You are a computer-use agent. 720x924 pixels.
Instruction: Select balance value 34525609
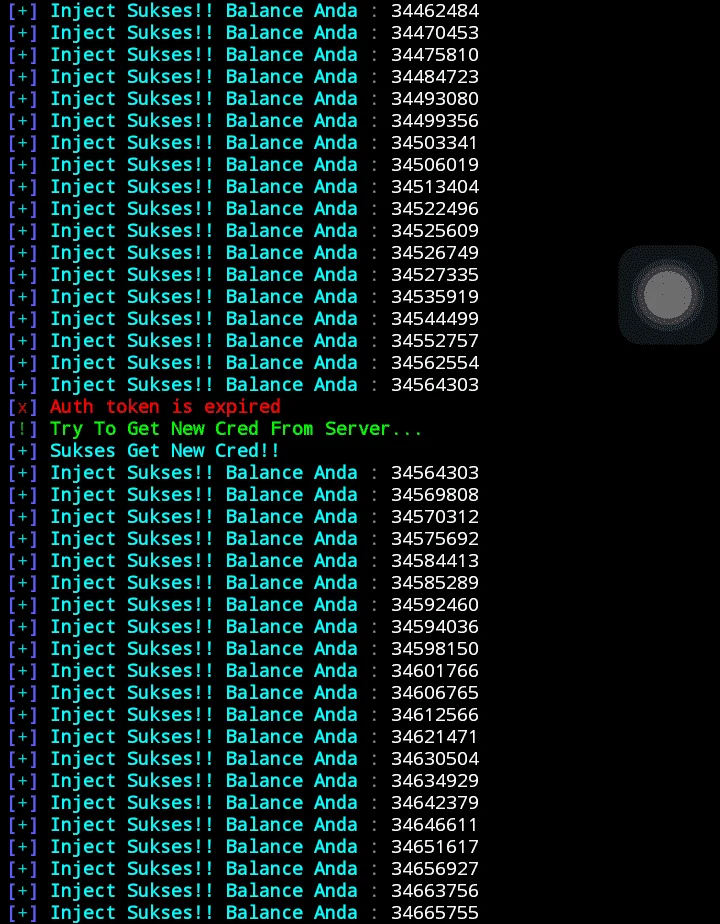click(435, 230)
